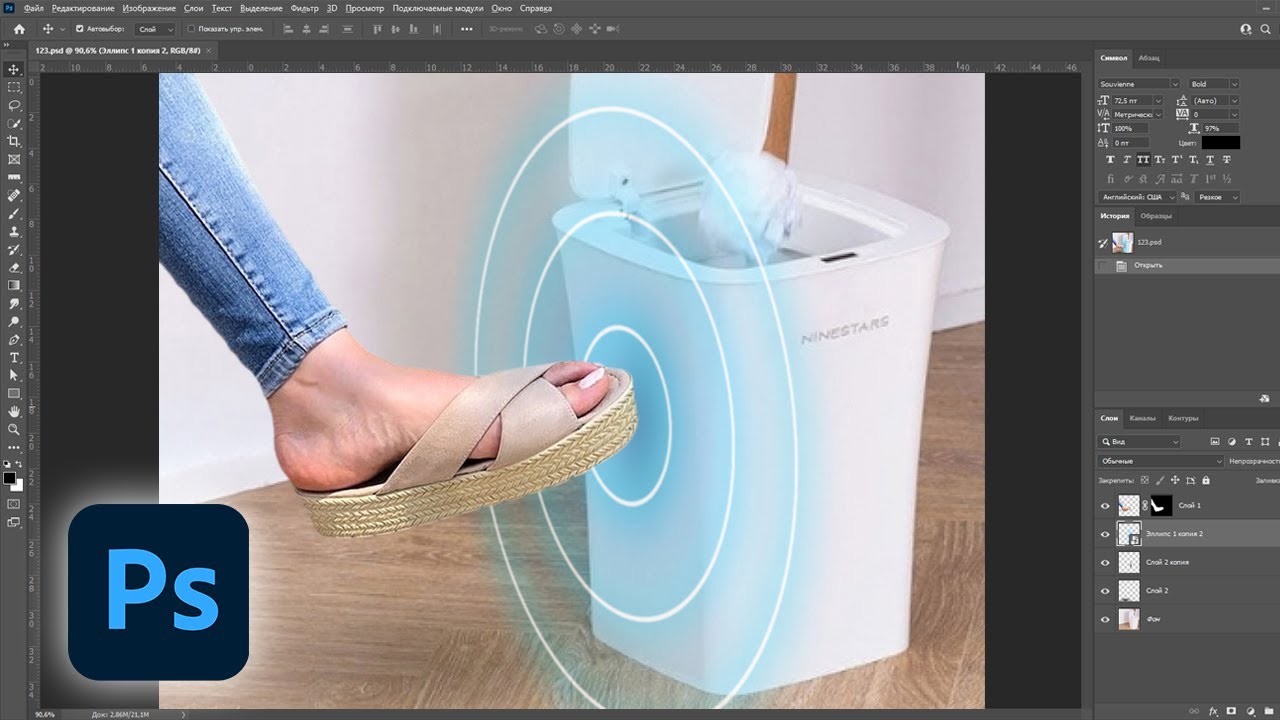This screenshot has width=1280, height=720.
Task: Select the Eraser tool
Action: click(x=14, y=267)
